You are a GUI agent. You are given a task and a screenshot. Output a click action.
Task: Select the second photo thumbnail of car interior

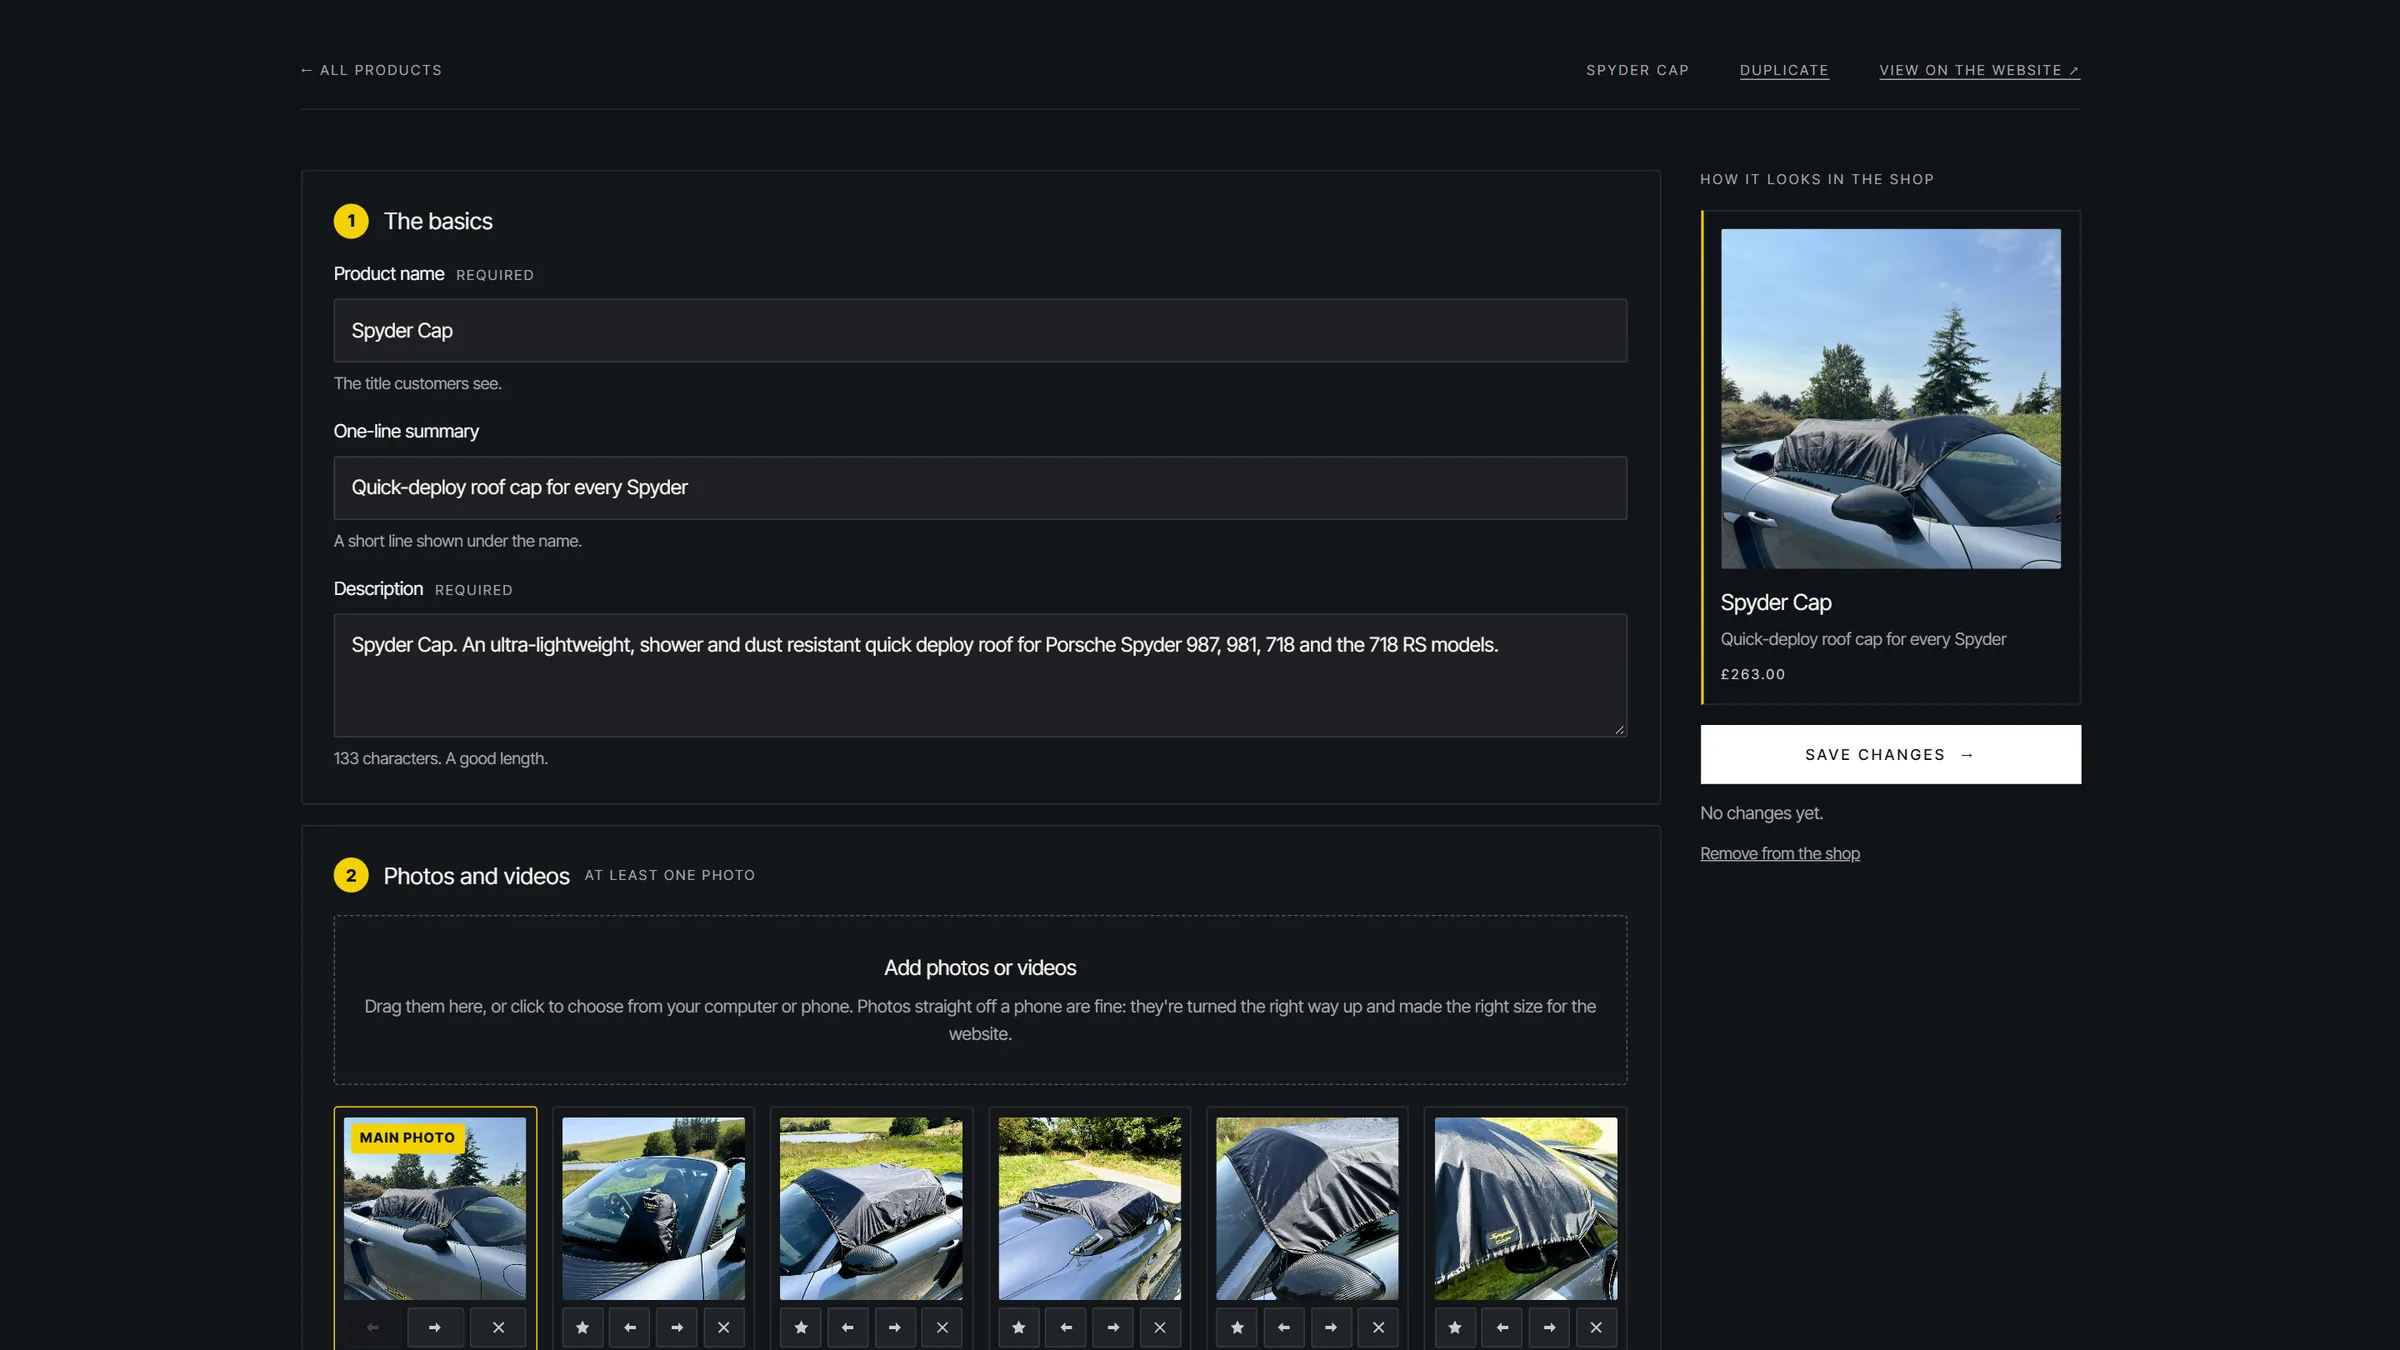click(653, 1208)
